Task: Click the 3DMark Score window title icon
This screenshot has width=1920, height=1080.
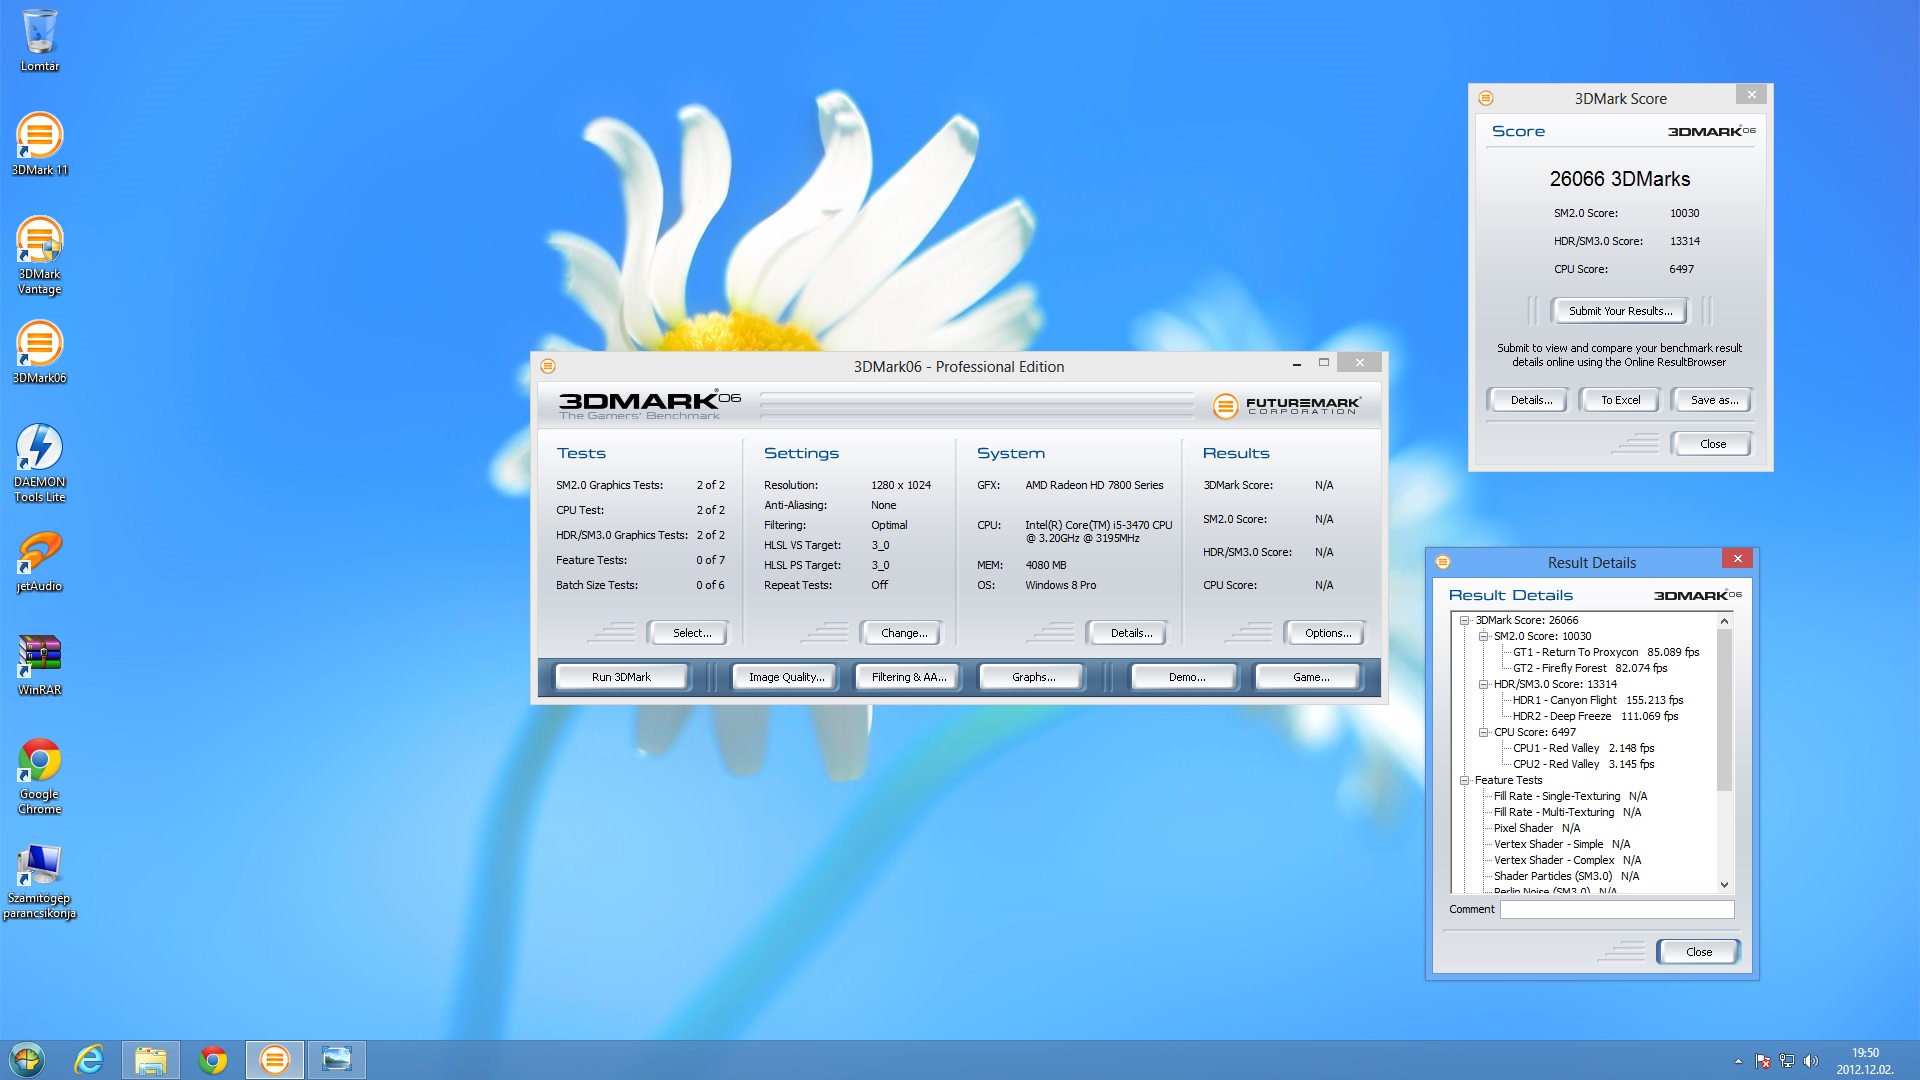Action: pyautogui.click(x=1486, y=98)
